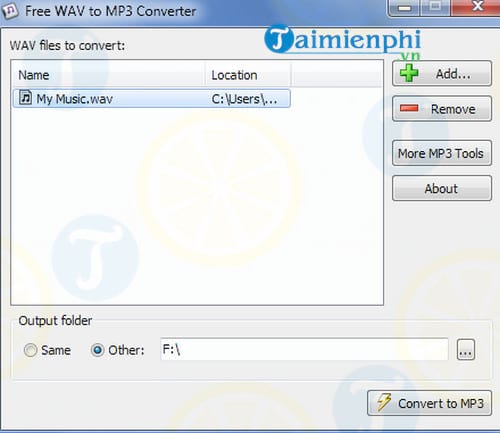This screenshot has width=500, height=433.
Task: Sort list by Name column header
Action: point(108,75)
